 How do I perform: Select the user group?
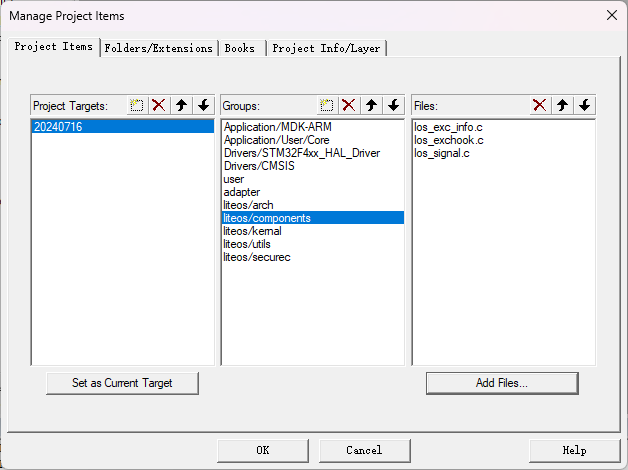[312, 179]
